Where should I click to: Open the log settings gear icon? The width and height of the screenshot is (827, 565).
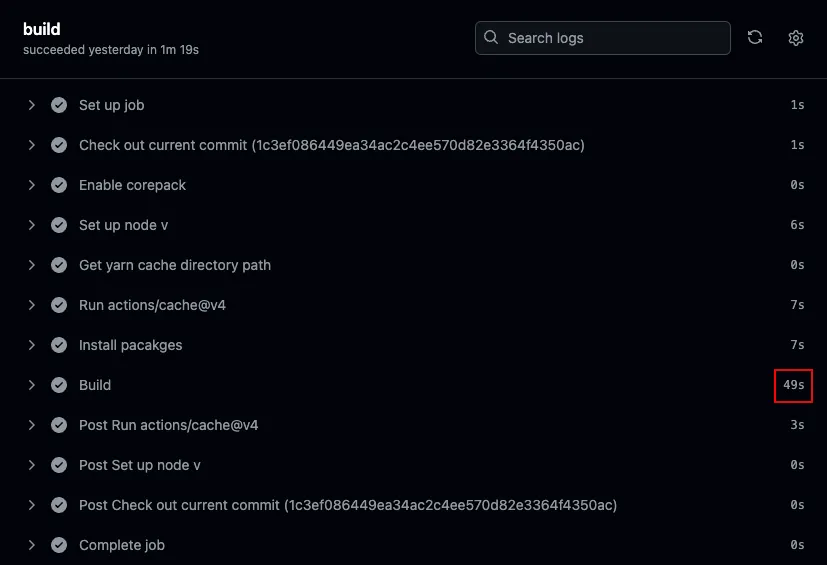795,38
